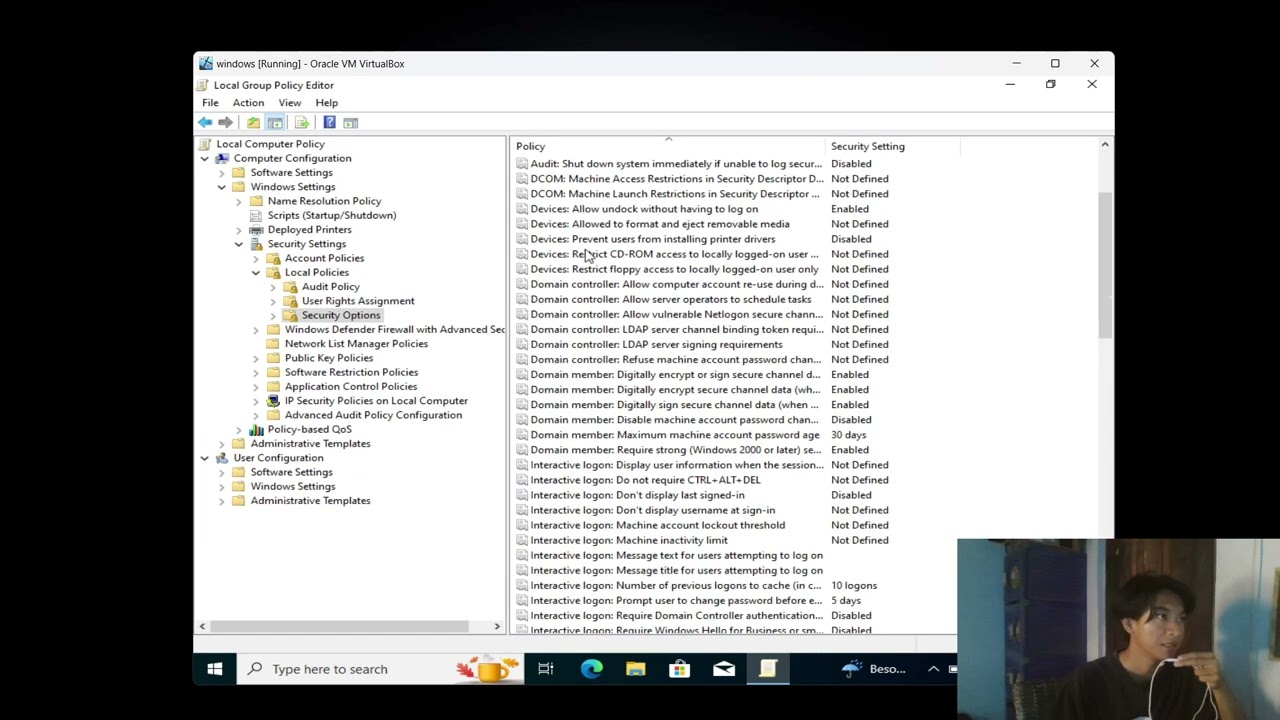Select 'Interactive logon: Machine account lockout threshold'

(x=658, y=525)
